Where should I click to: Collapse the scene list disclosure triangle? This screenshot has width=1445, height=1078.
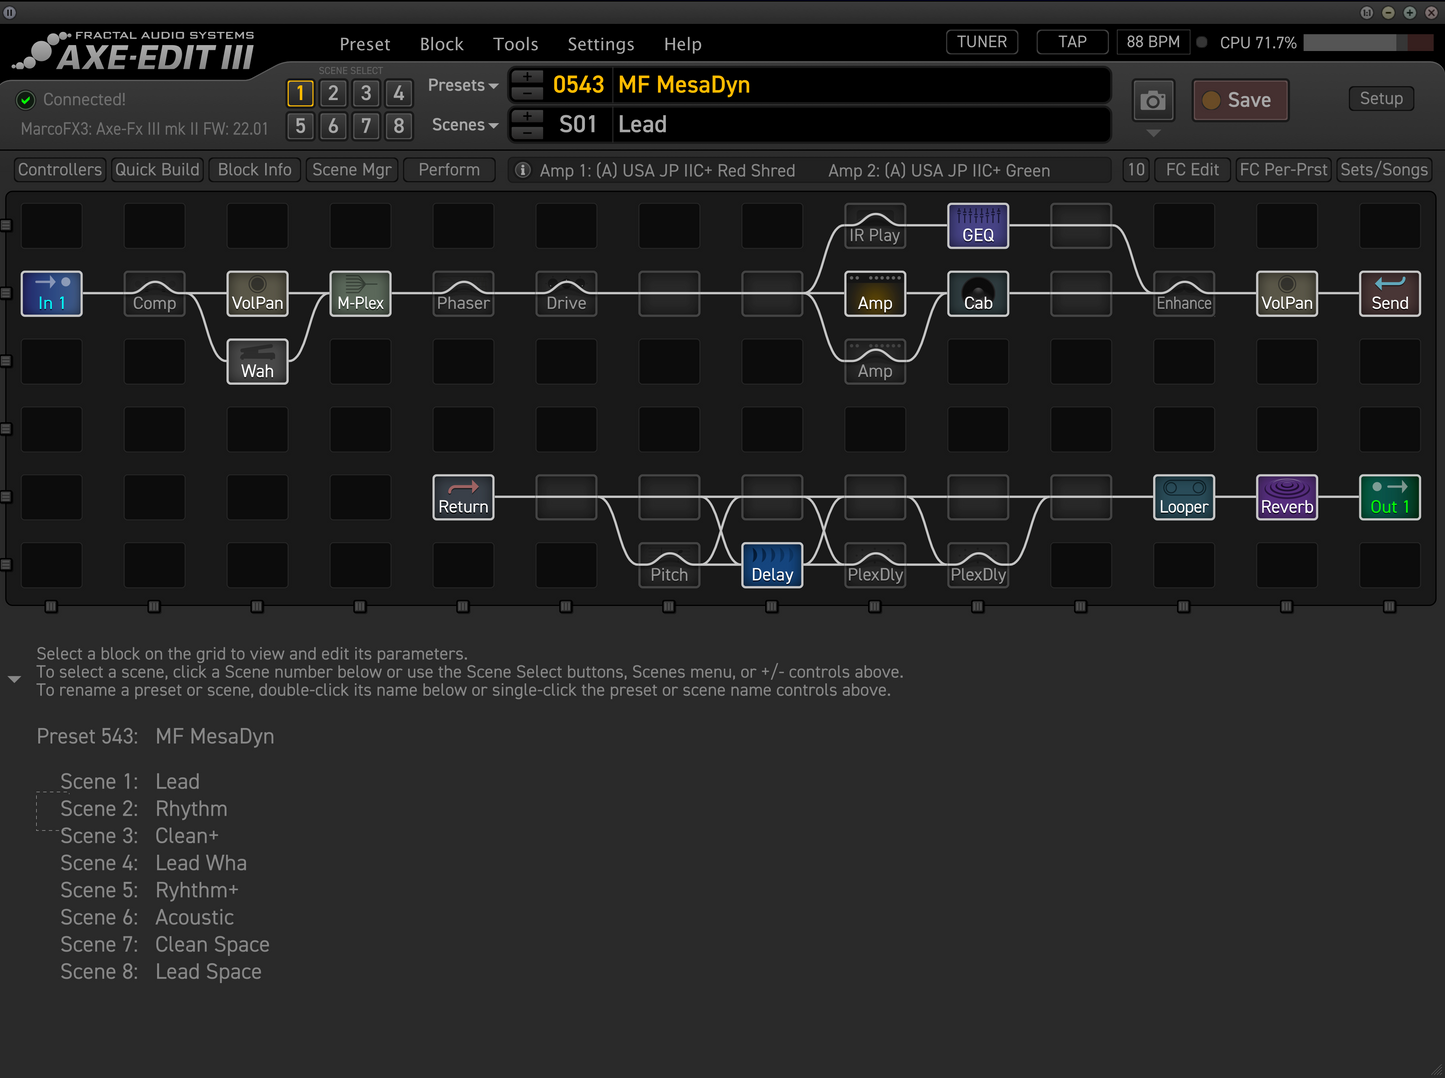pyautogui.click(x=14, y=679)
